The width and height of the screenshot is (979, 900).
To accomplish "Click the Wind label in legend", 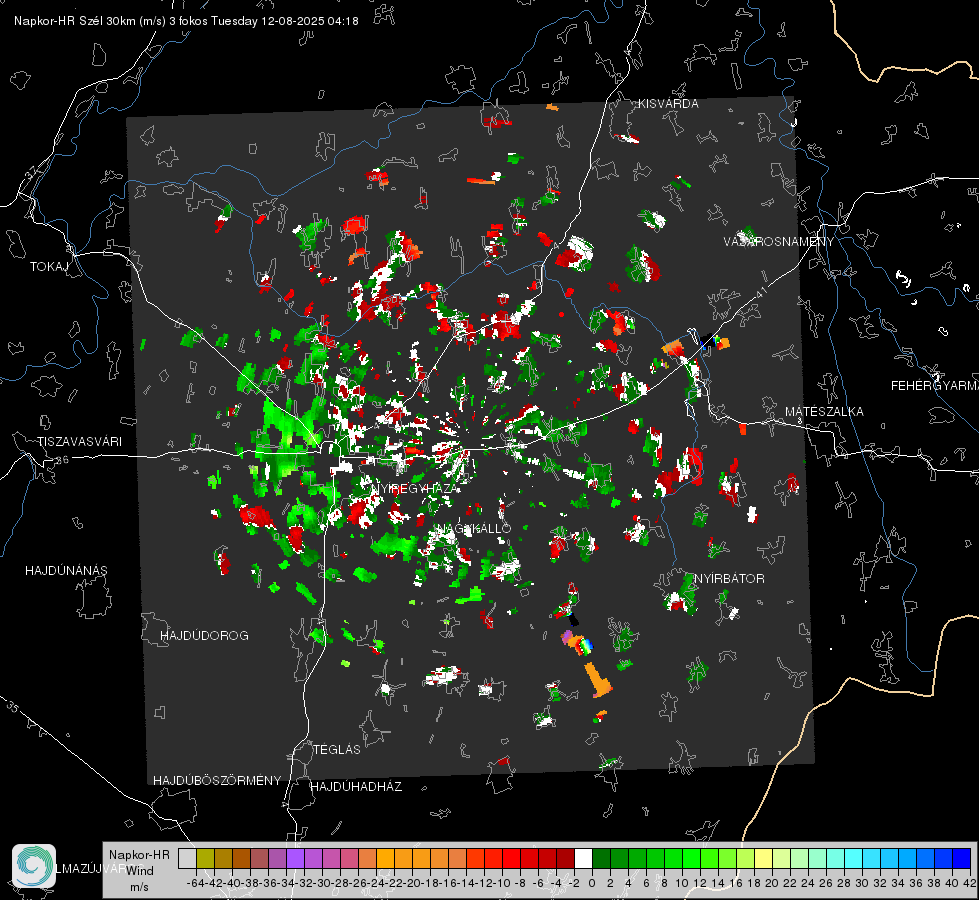I will tap(140, 871).
